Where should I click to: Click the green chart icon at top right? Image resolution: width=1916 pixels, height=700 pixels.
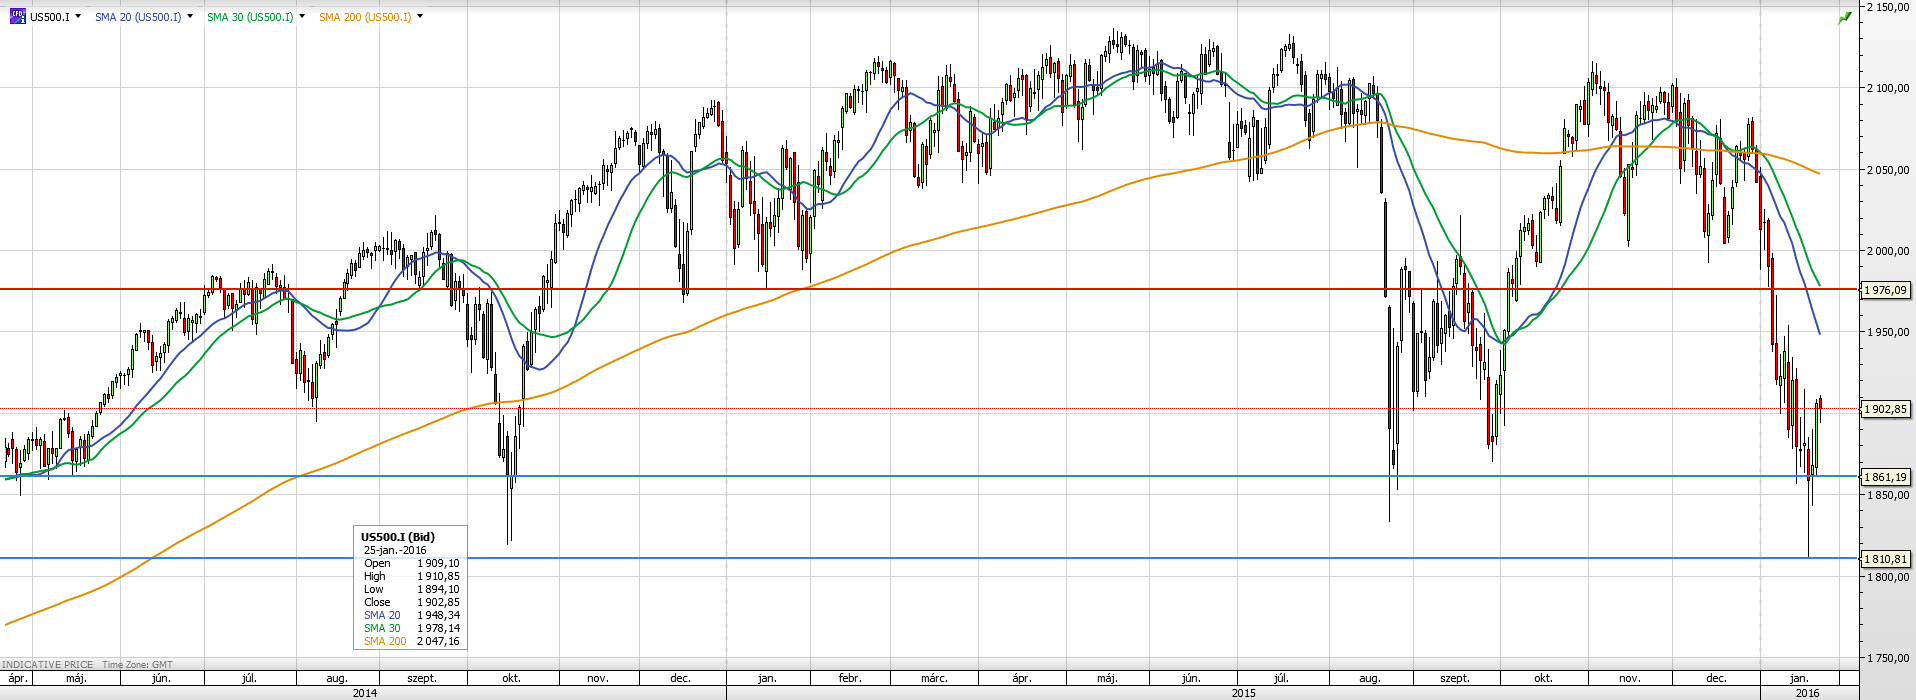1845,17
